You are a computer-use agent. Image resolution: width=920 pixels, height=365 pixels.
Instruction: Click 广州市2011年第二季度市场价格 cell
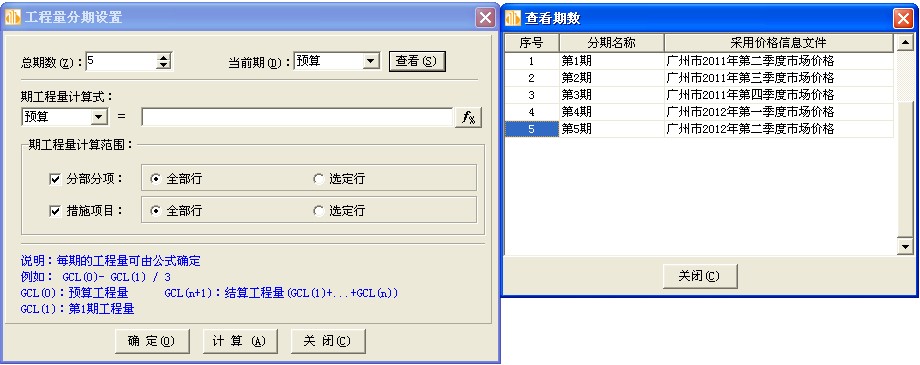pyautogui.click(x=779, y=61)
